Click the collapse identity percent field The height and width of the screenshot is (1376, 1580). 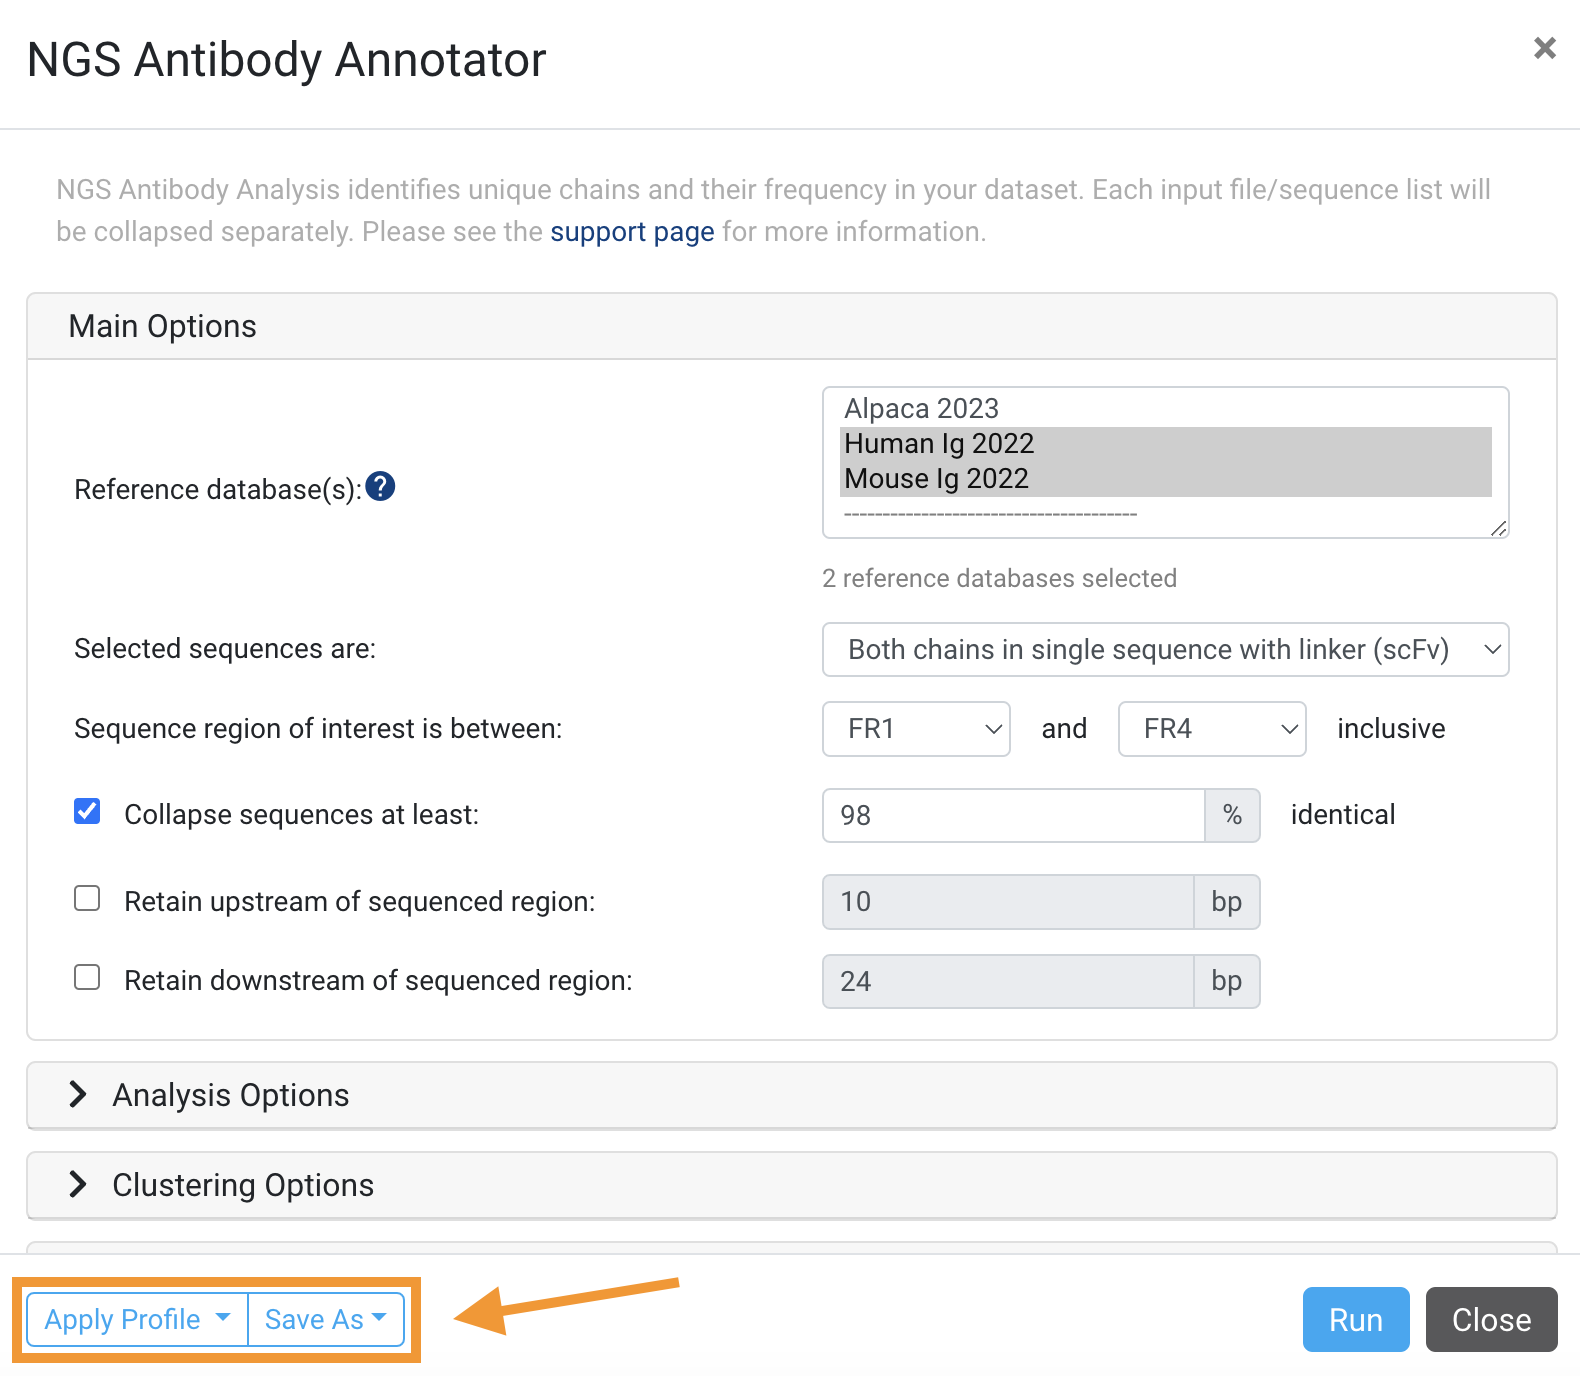[1013, 815]
